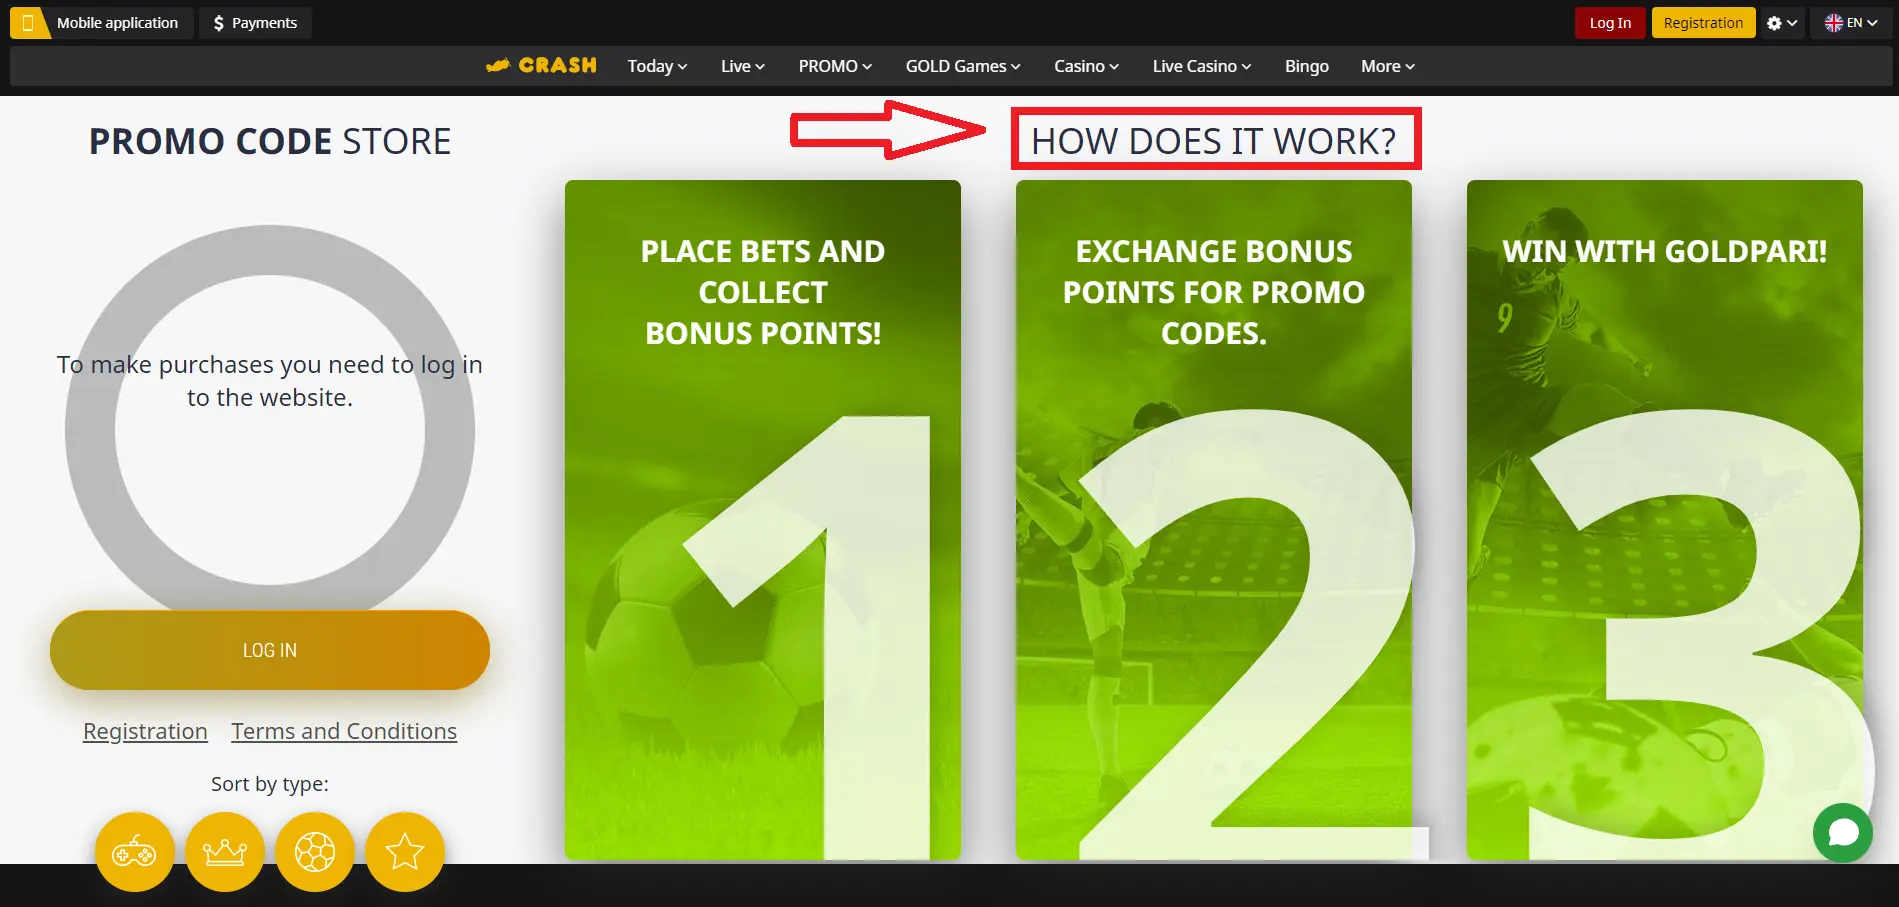Expand the GOLD Games dropdown
The height and width of the screenshot is (907, 1899).
tap(963, 66)
